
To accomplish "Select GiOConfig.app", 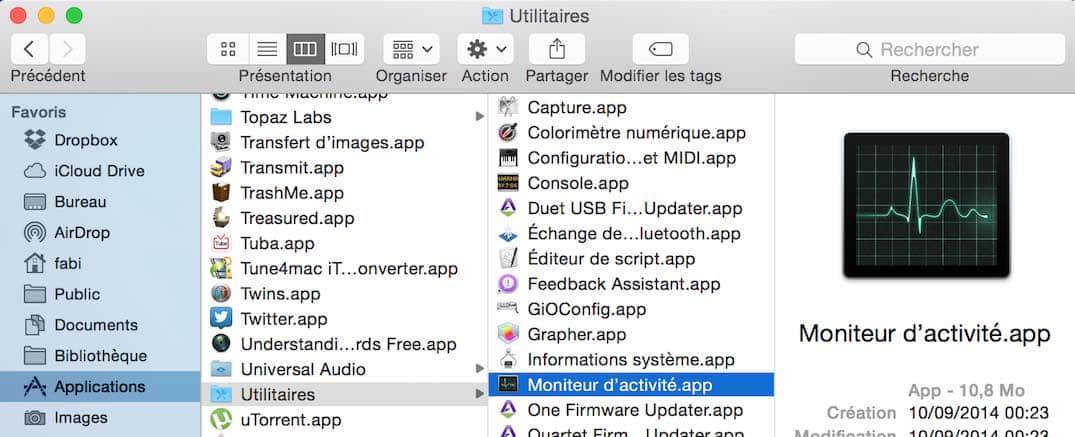I will 631,309.
